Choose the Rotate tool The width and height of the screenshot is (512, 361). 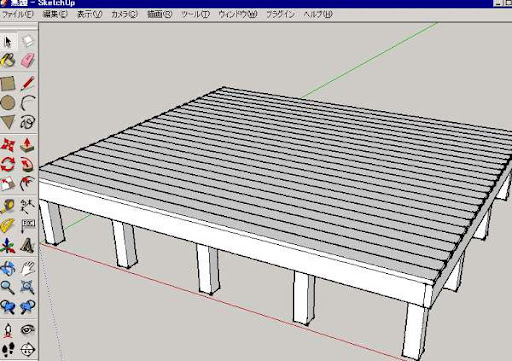(x=8, y=164)
